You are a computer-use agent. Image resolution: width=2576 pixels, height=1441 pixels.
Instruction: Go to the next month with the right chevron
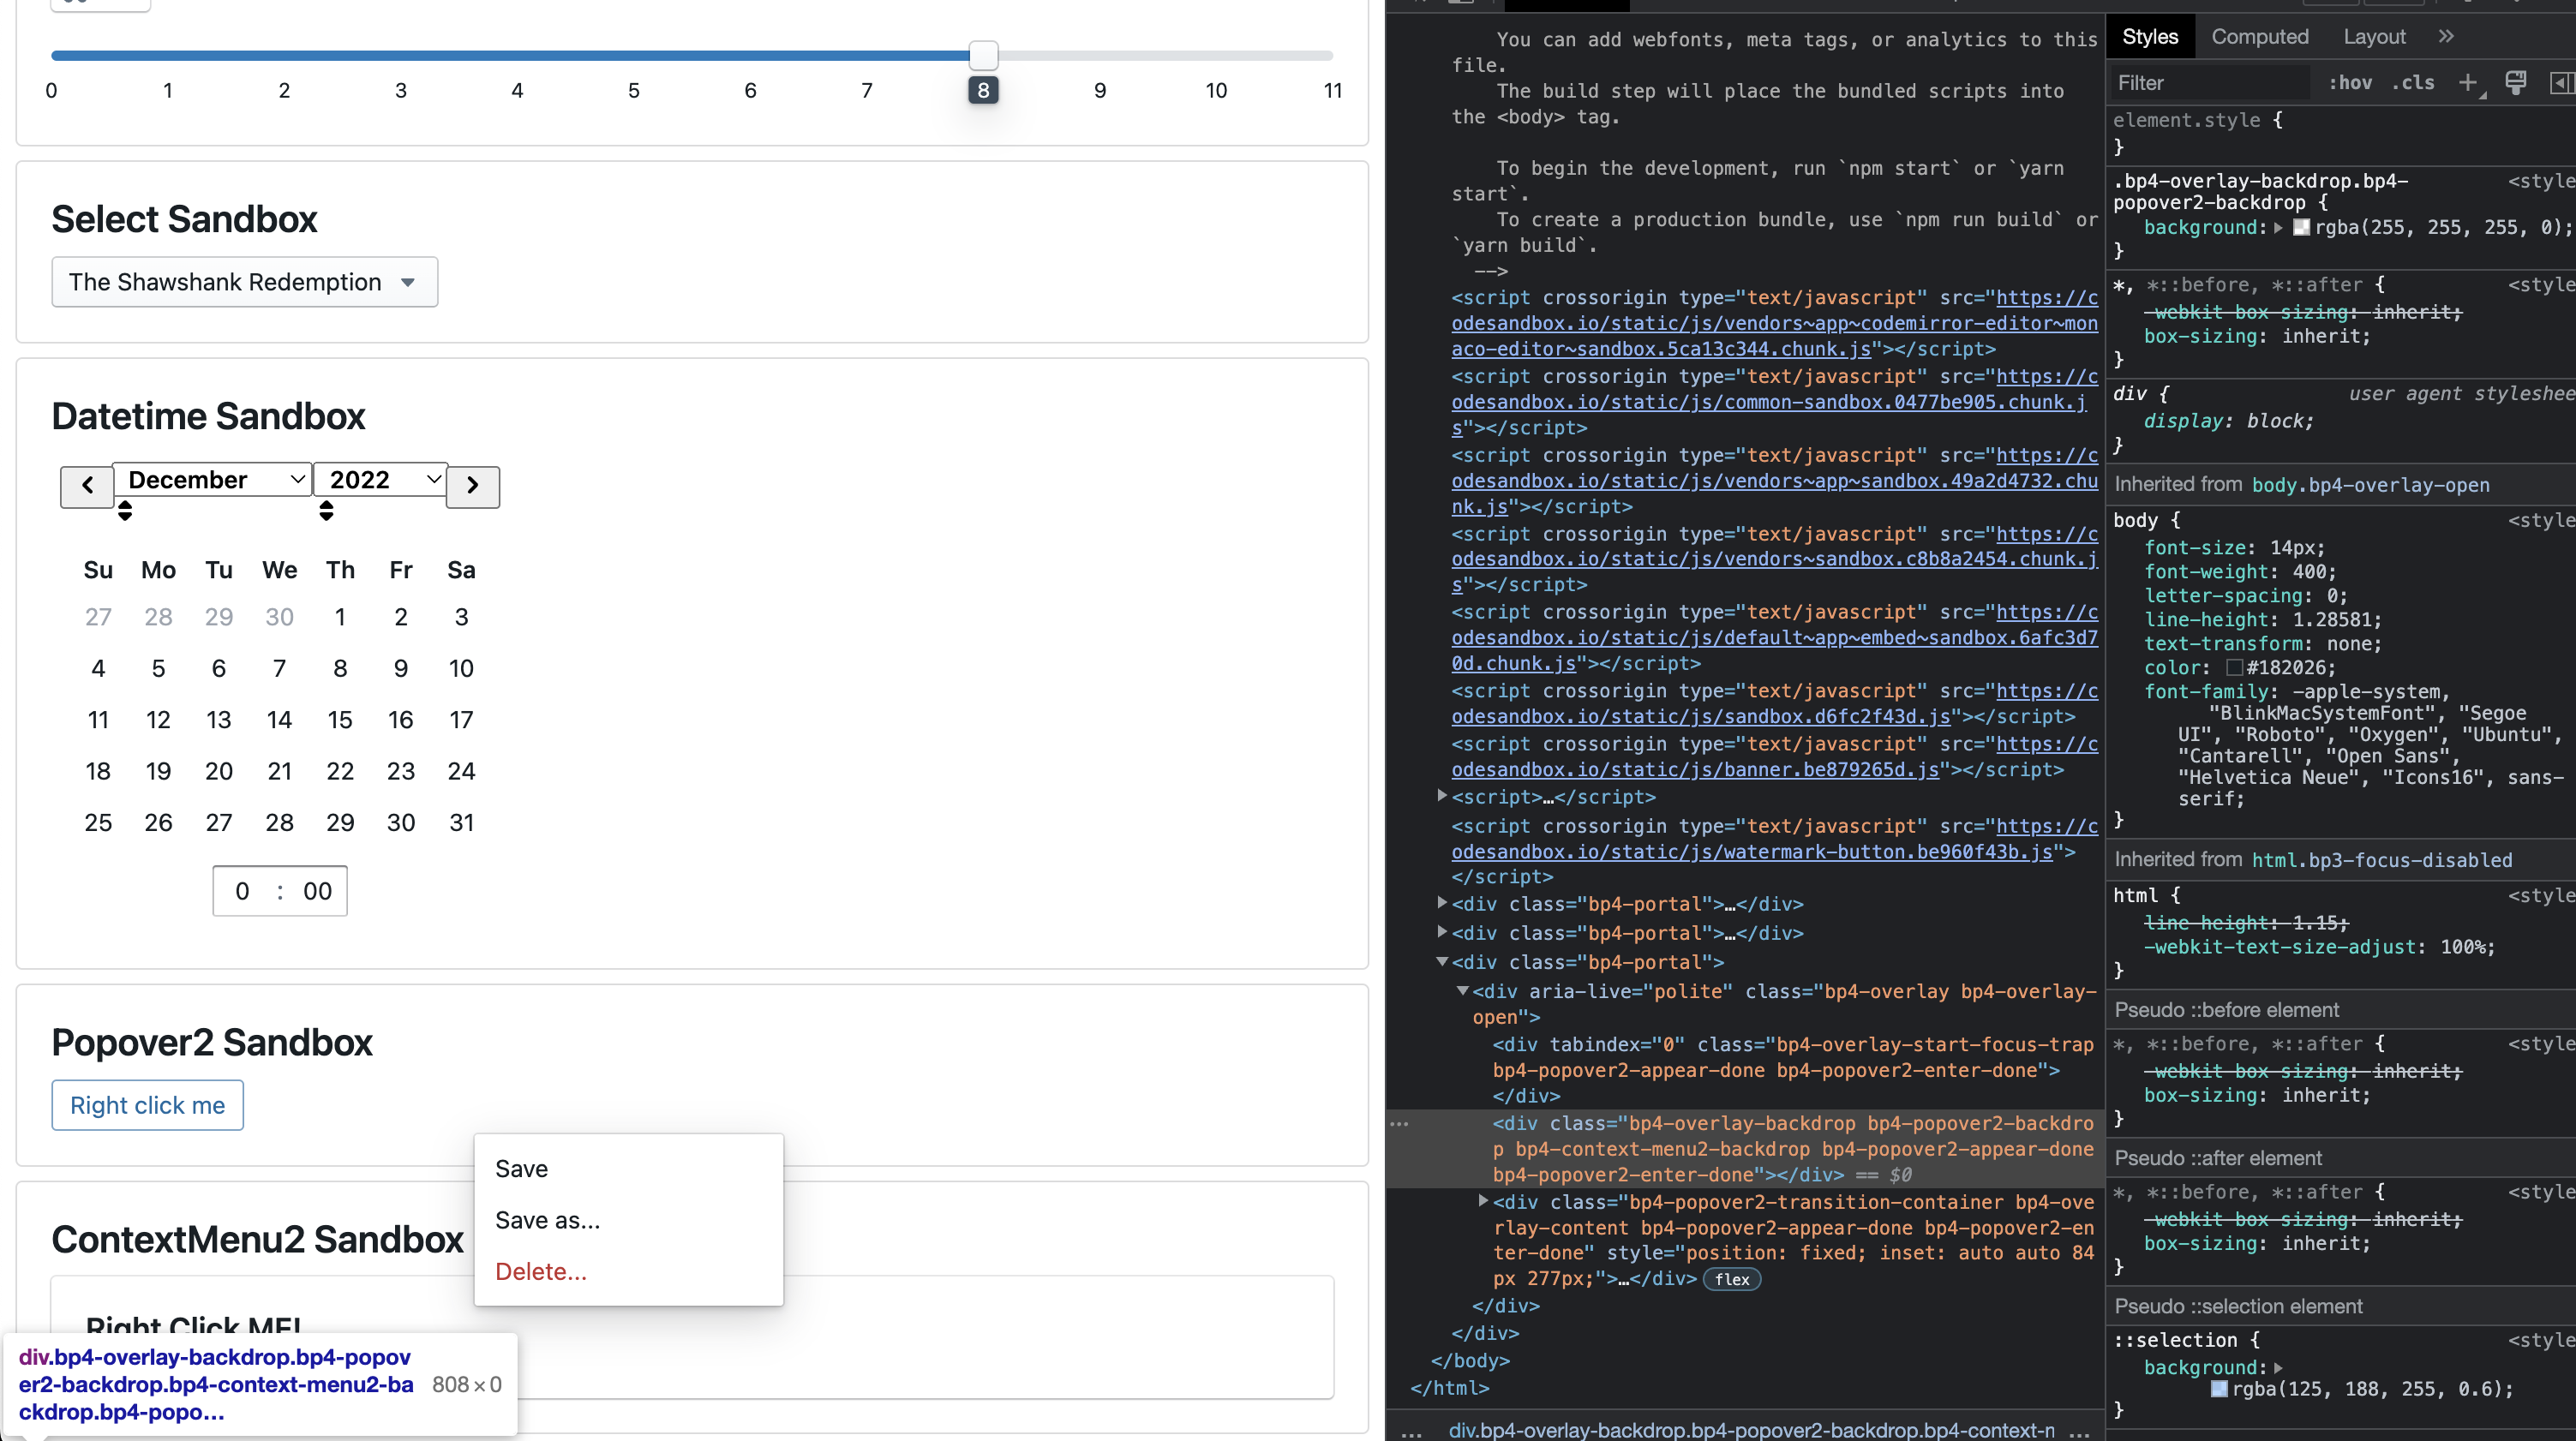coord(472,487)
